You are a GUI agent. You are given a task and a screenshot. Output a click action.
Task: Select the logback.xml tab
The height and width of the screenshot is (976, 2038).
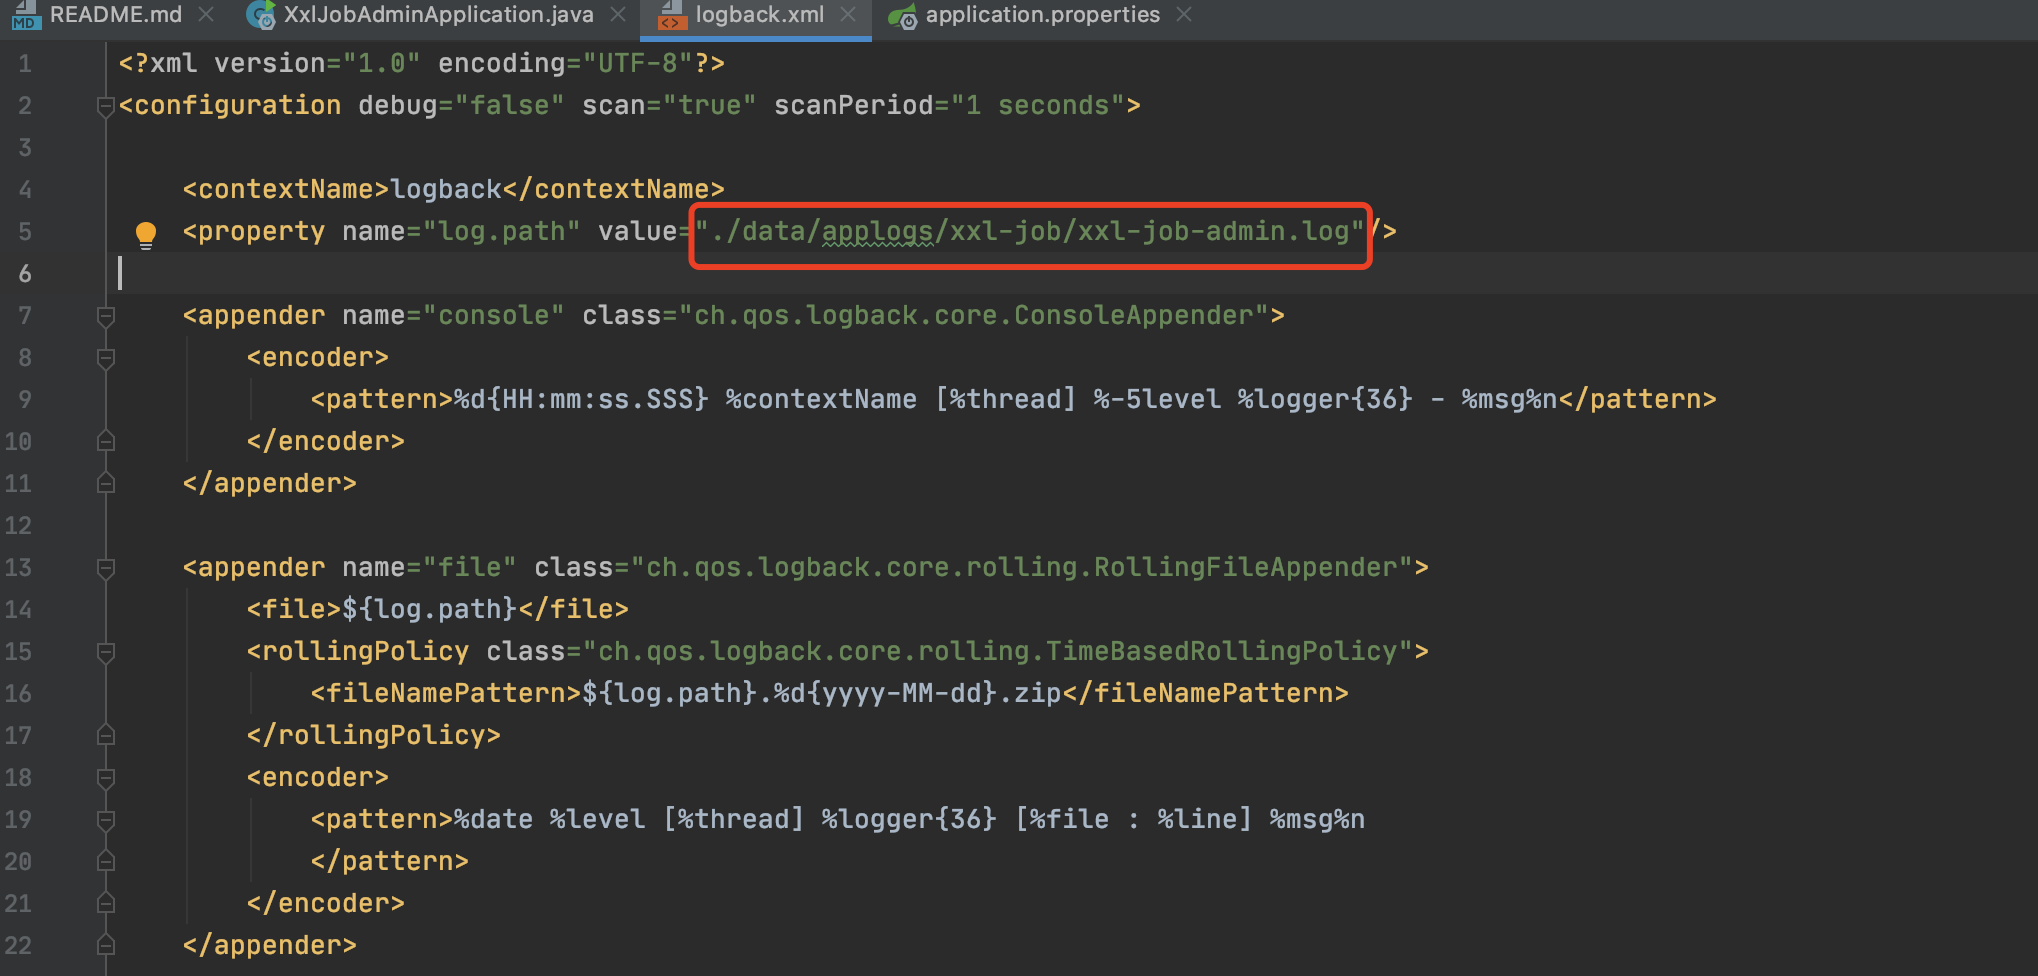(760, 15)
